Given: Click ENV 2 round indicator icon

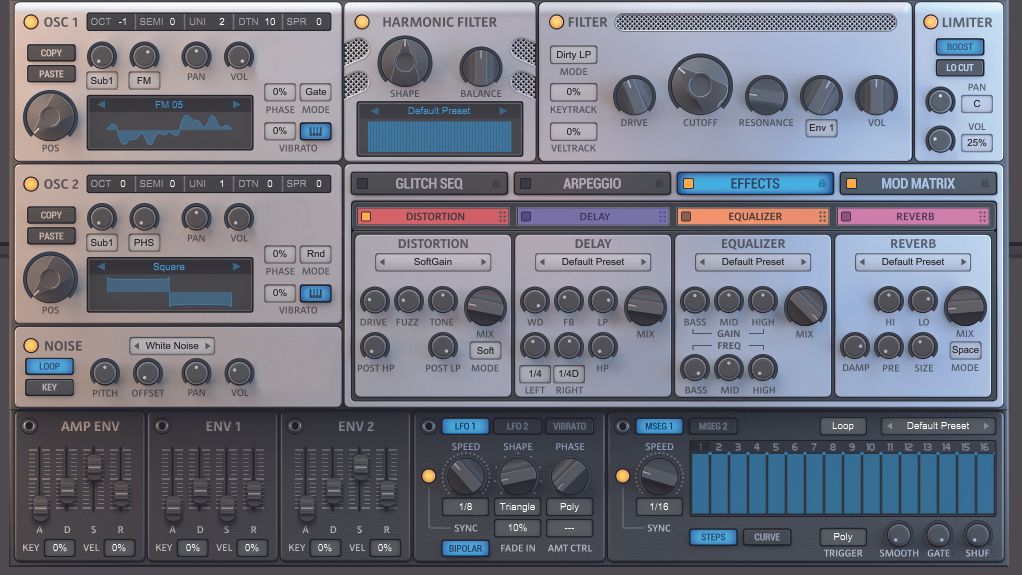Looking at the screenshot, I should [x=295, y=426].
